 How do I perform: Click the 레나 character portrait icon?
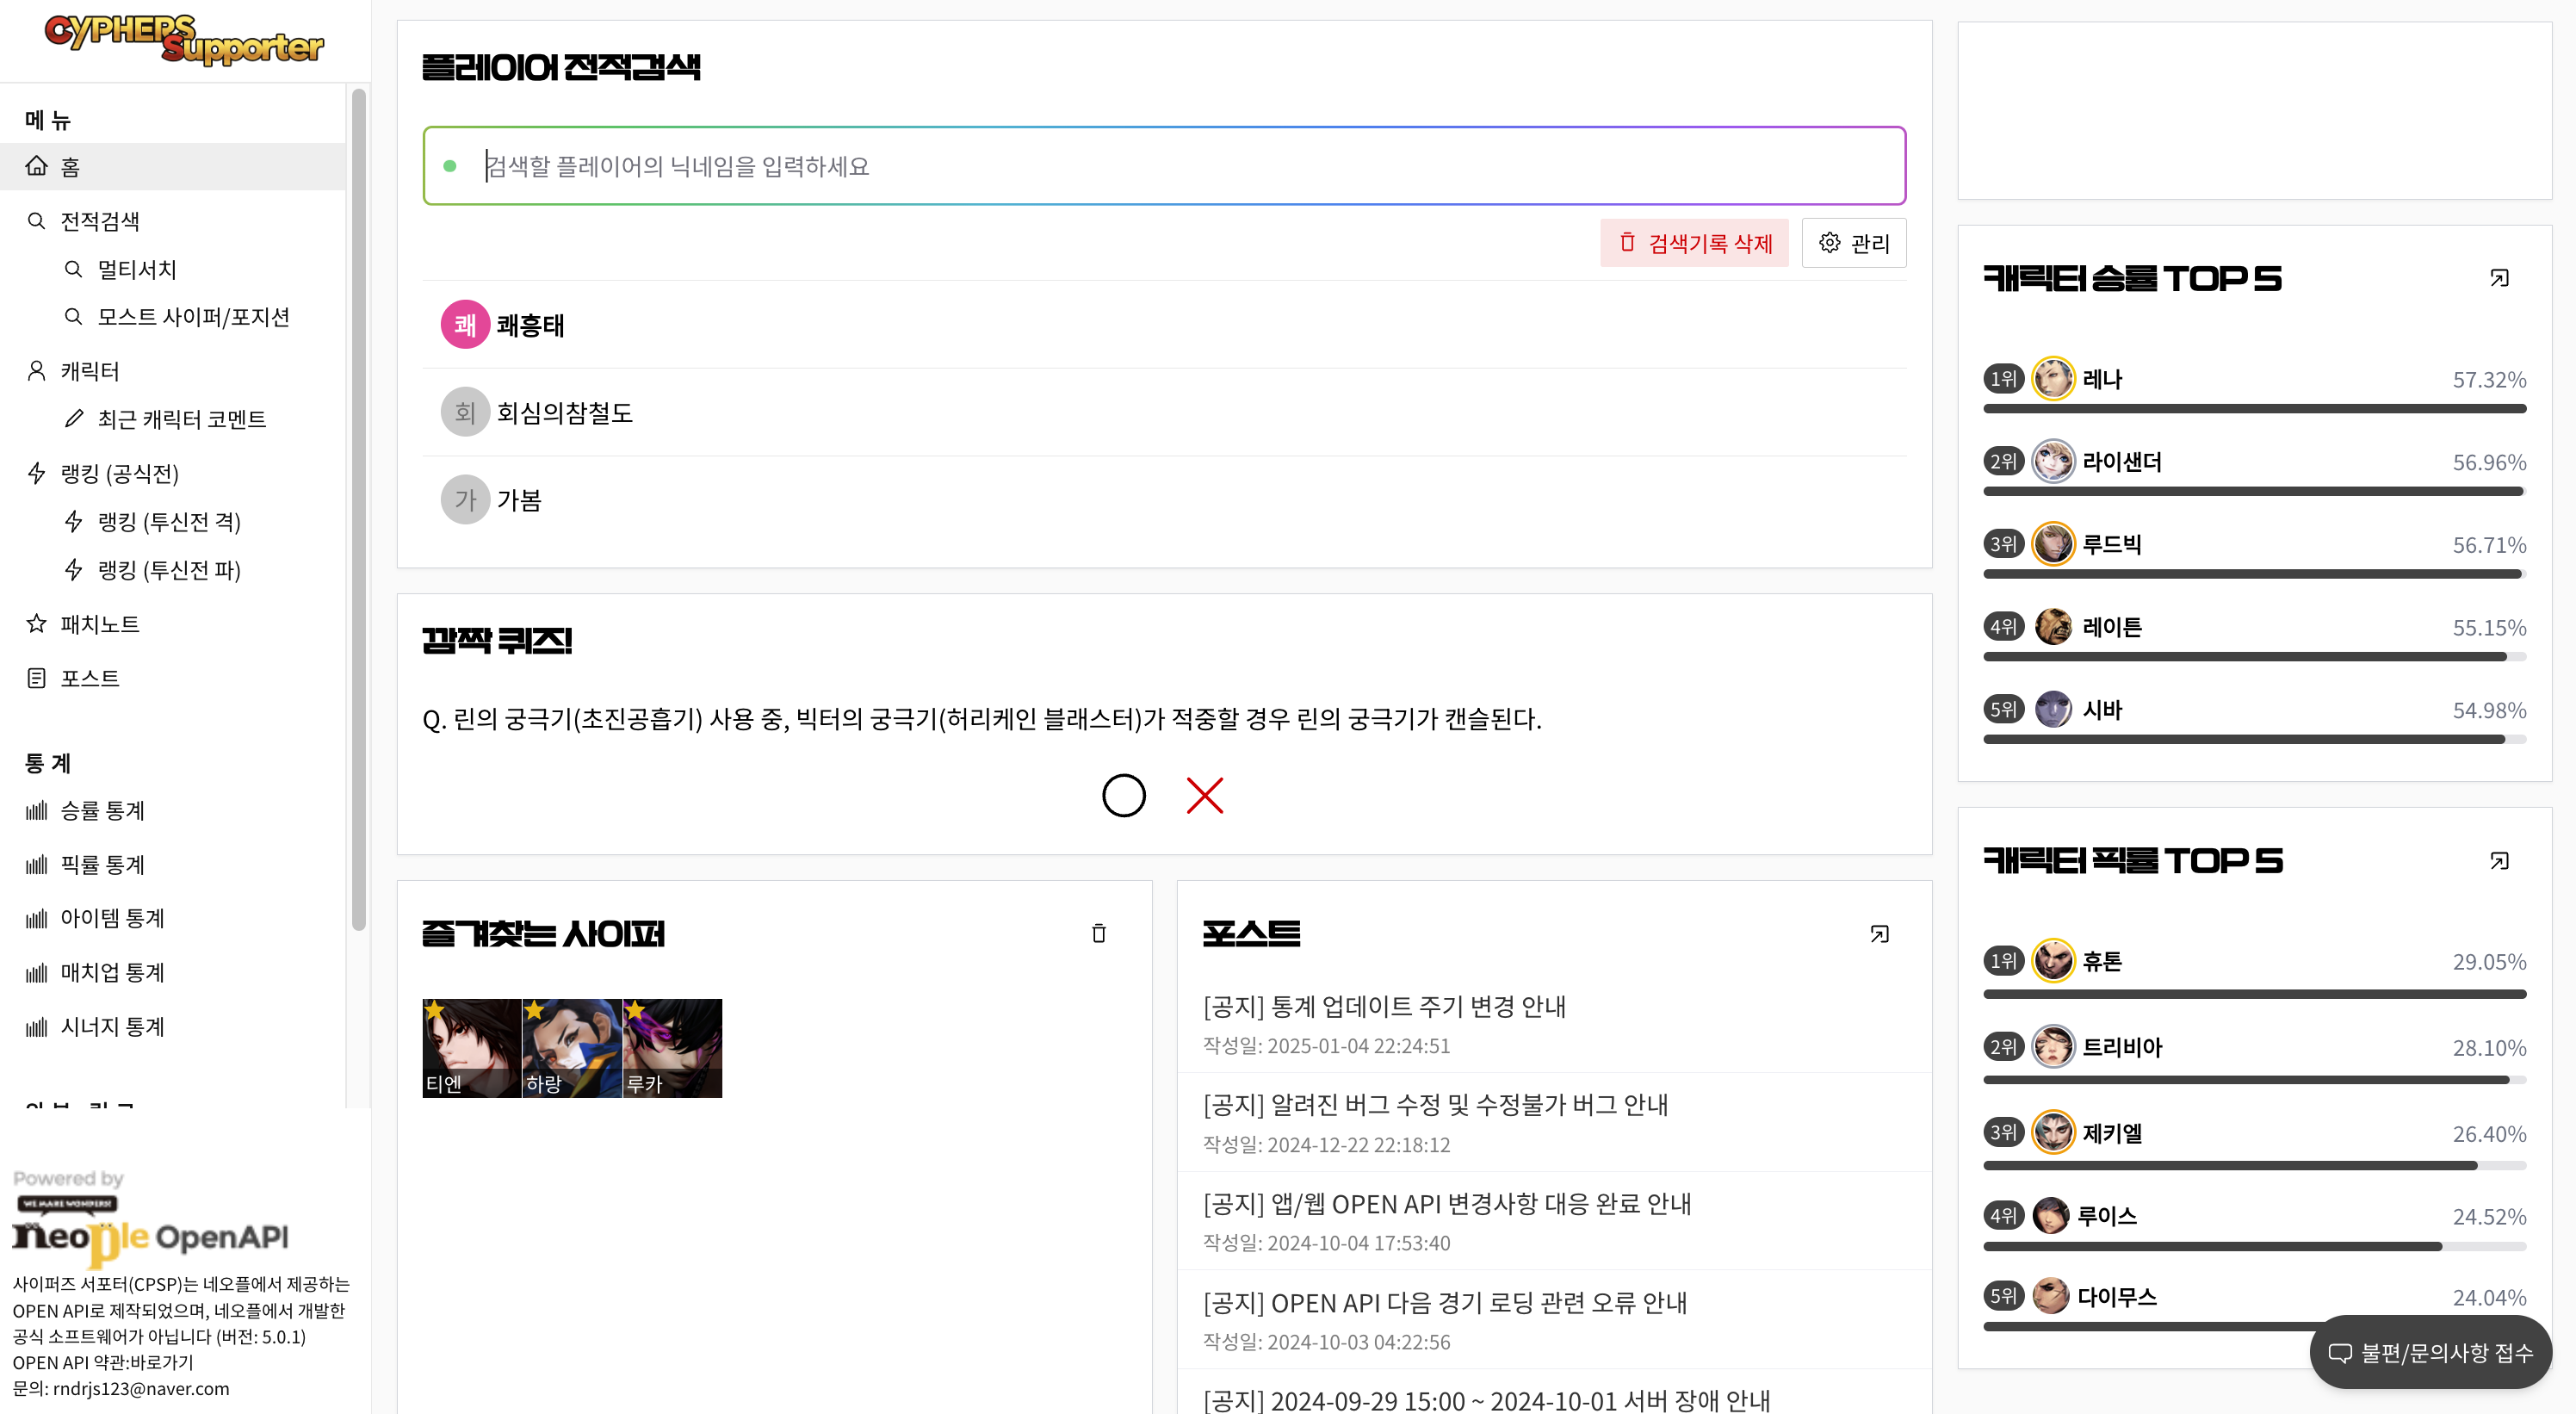pyautogui.click(x=2052, y=379)
